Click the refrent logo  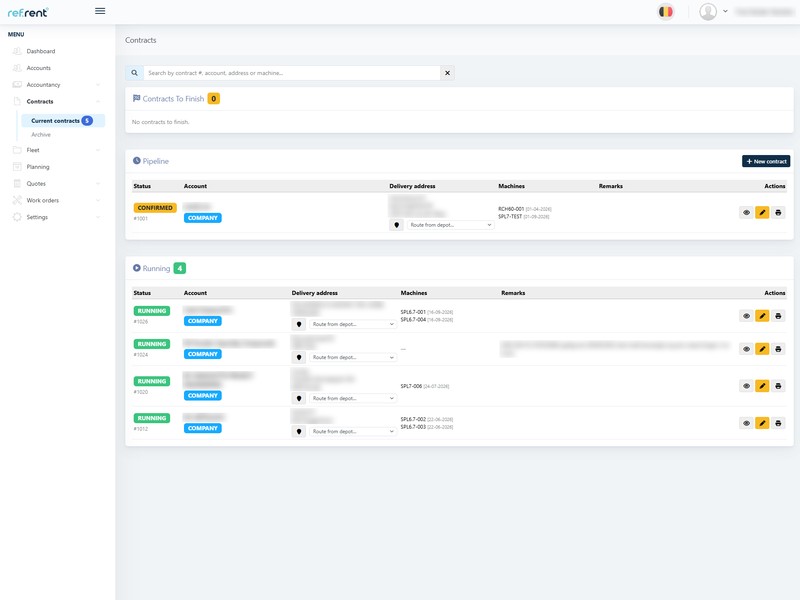[28, 12]
